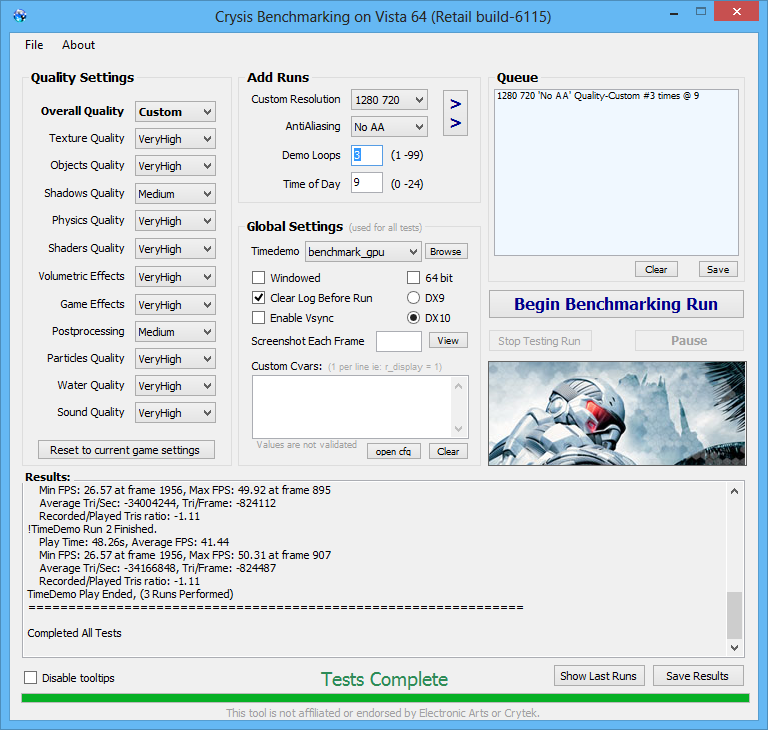Expand the Shadows Quality dropdown
This screenshot has height=730, width=768.
tap(175, 194)
